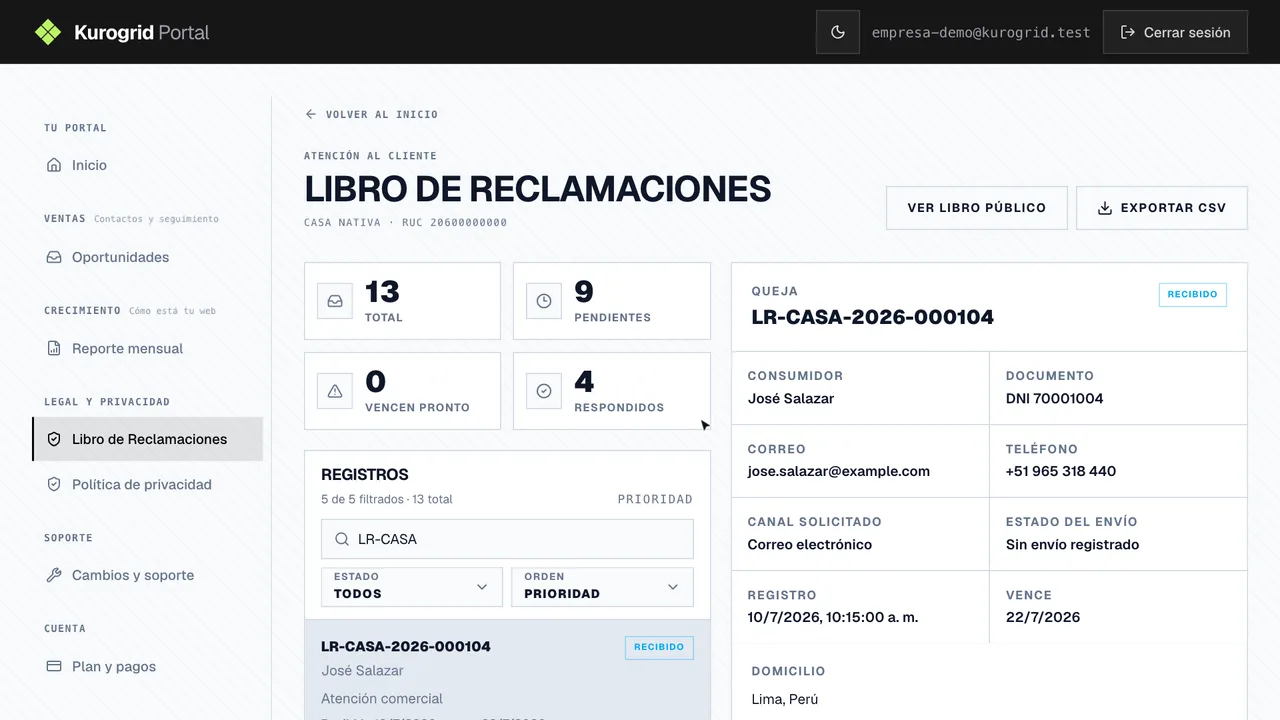Toggle dark mode with the moon button

coord(838,32)
